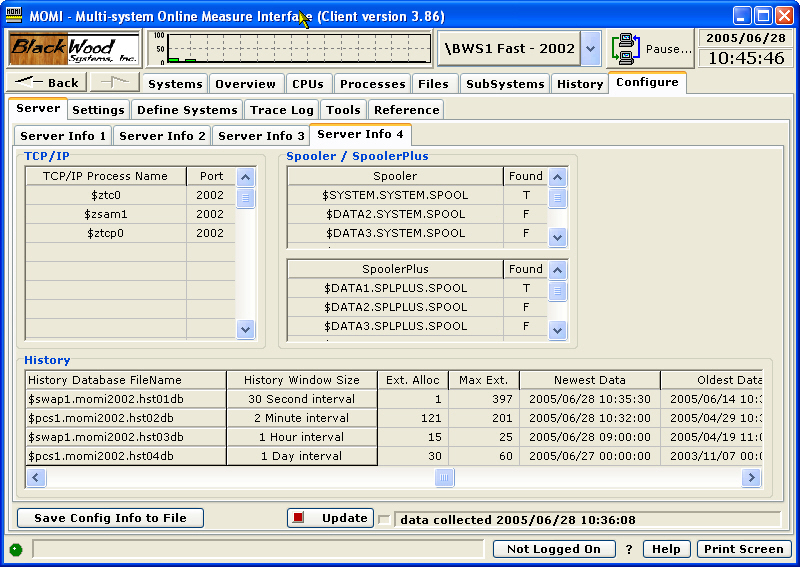800x567 pixels.
Task: Toggle the checkbox beside data collected
Action: click(x=384, y=520)
